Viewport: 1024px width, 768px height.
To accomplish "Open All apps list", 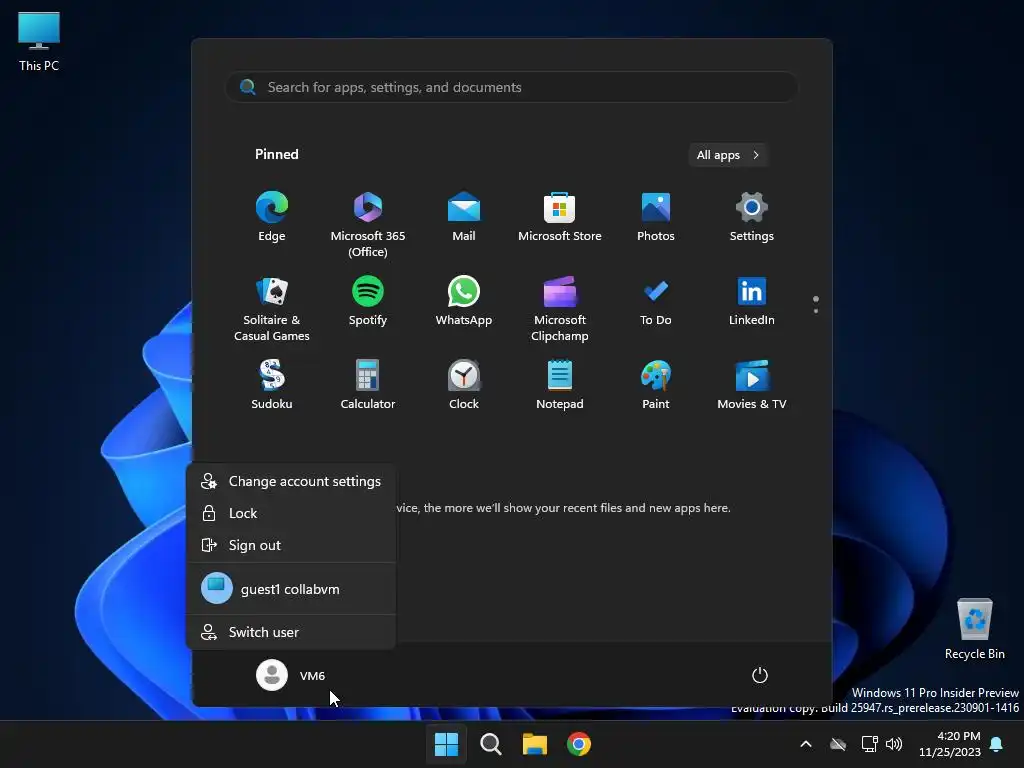I will click(x=728, y=155).
